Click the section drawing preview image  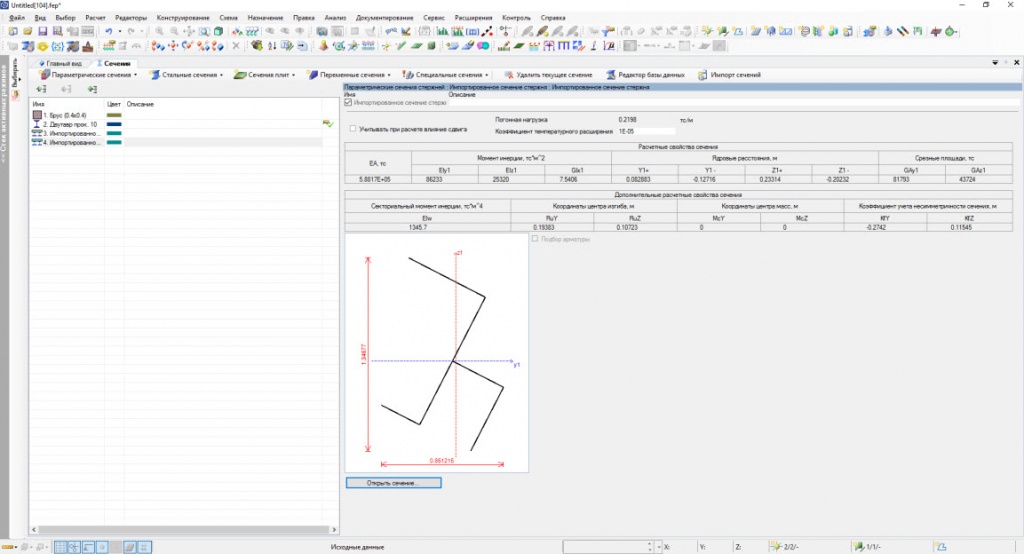point(437,353)
